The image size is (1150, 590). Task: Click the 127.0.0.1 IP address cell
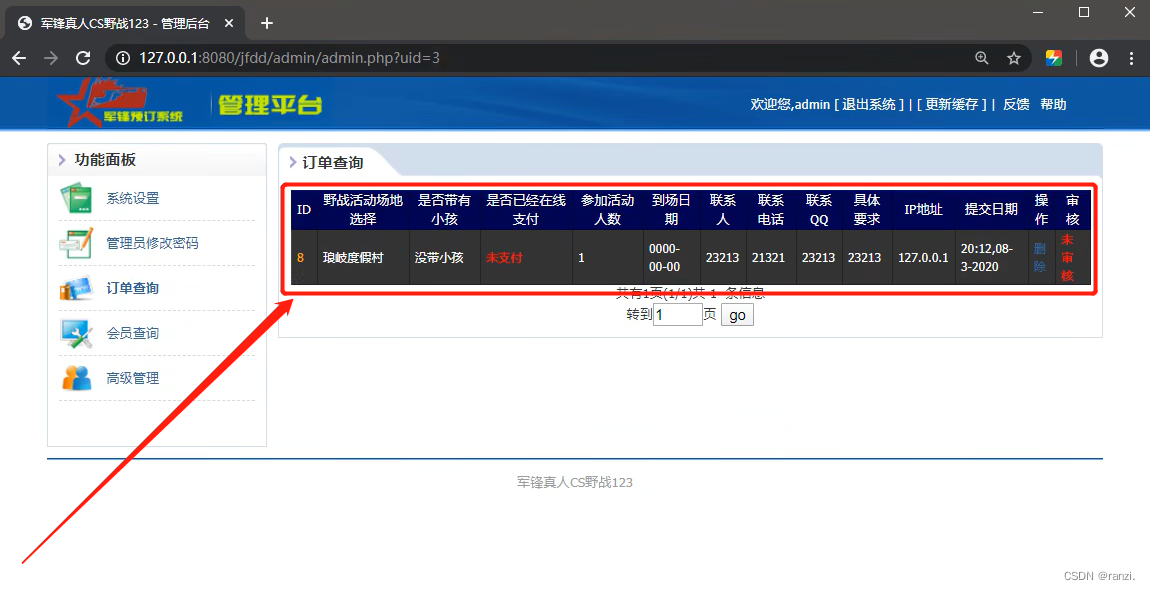tap(923, 258)
